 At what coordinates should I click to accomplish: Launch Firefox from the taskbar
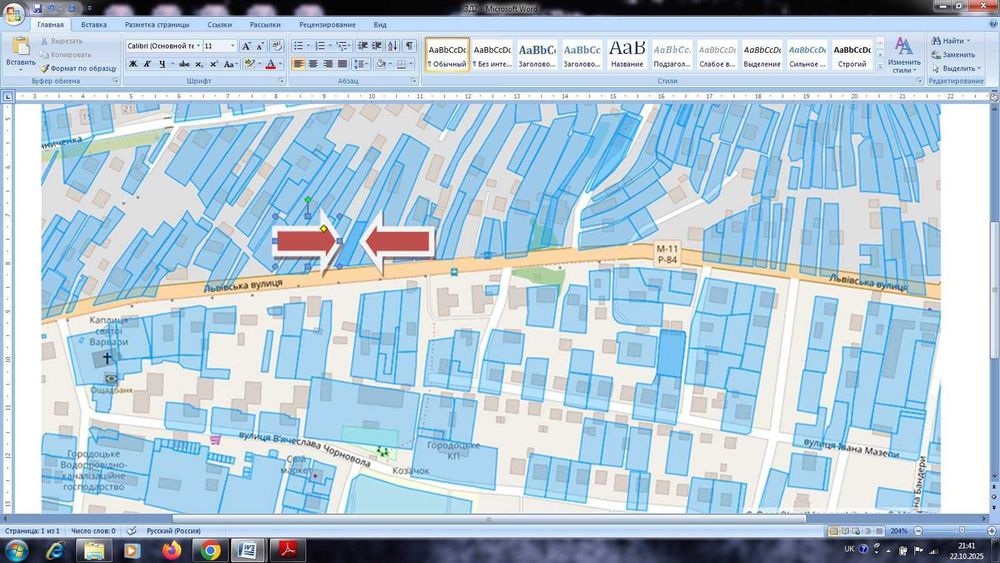pyautogui.click(x=171, y=550)
